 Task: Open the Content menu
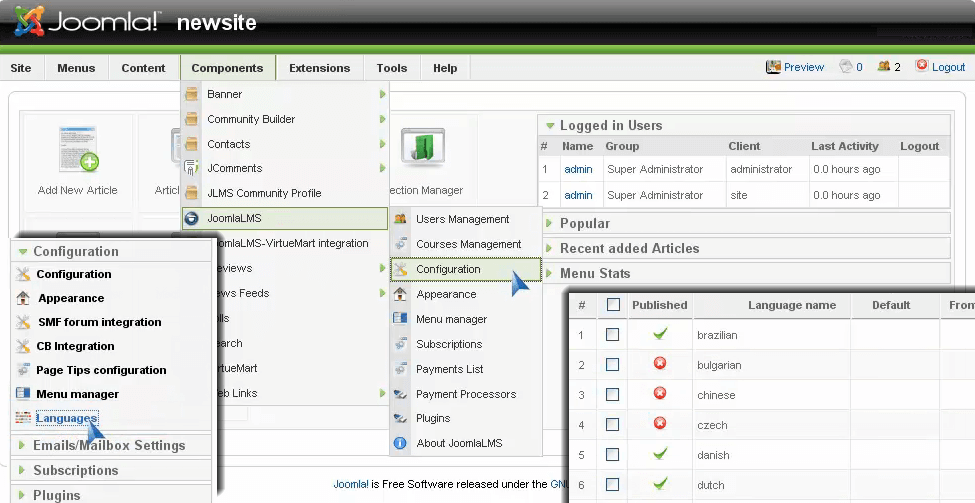(x=144, y=68)
